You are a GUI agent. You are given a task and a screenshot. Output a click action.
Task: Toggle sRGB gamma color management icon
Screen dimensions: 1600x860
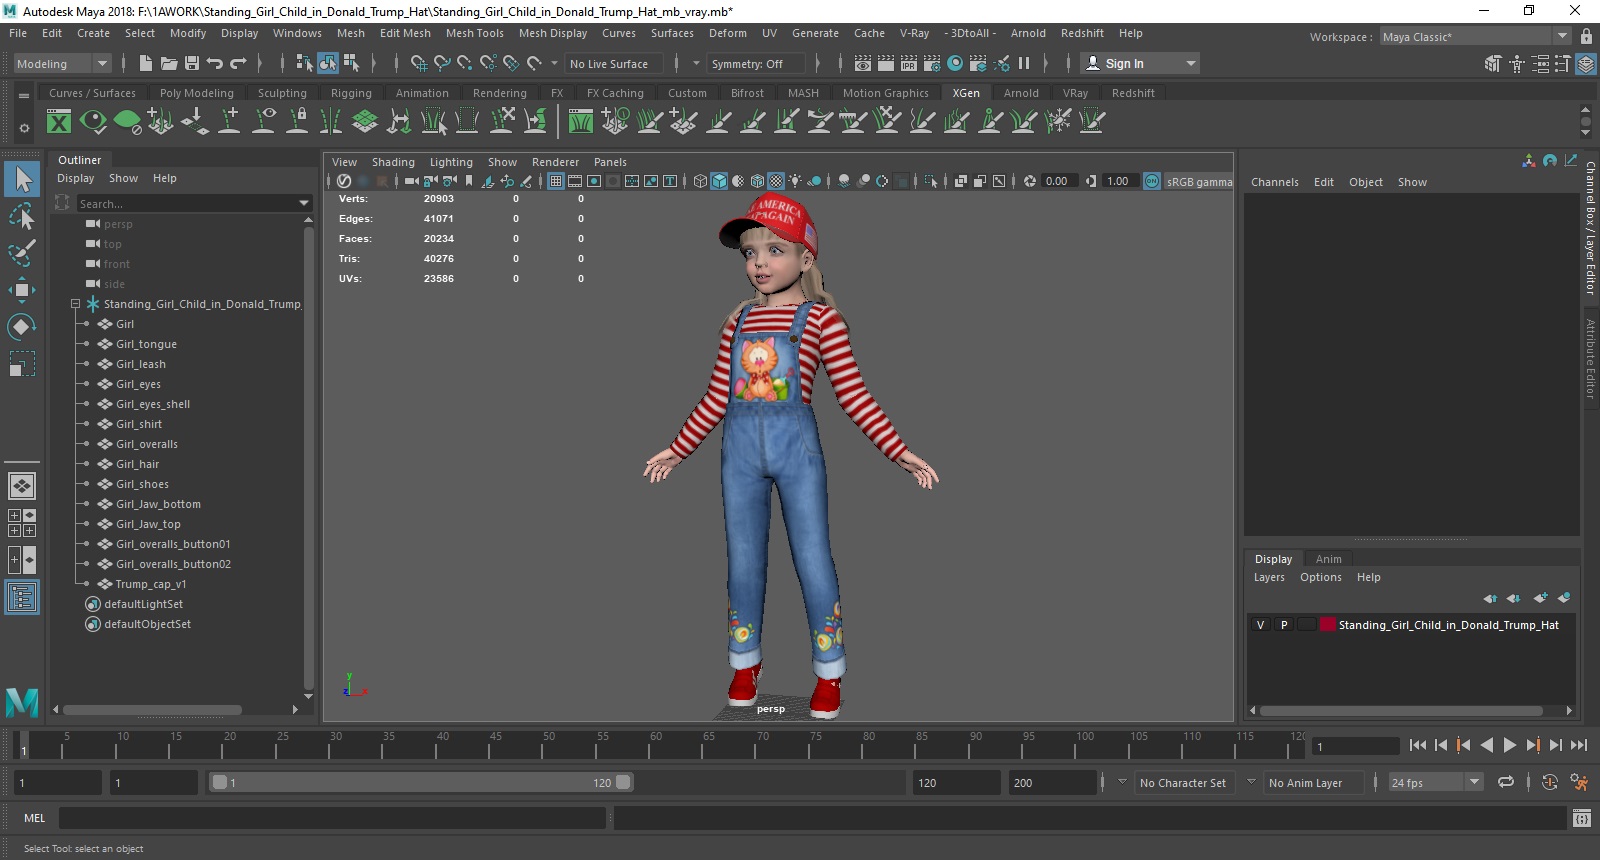tap(1152, 181)
